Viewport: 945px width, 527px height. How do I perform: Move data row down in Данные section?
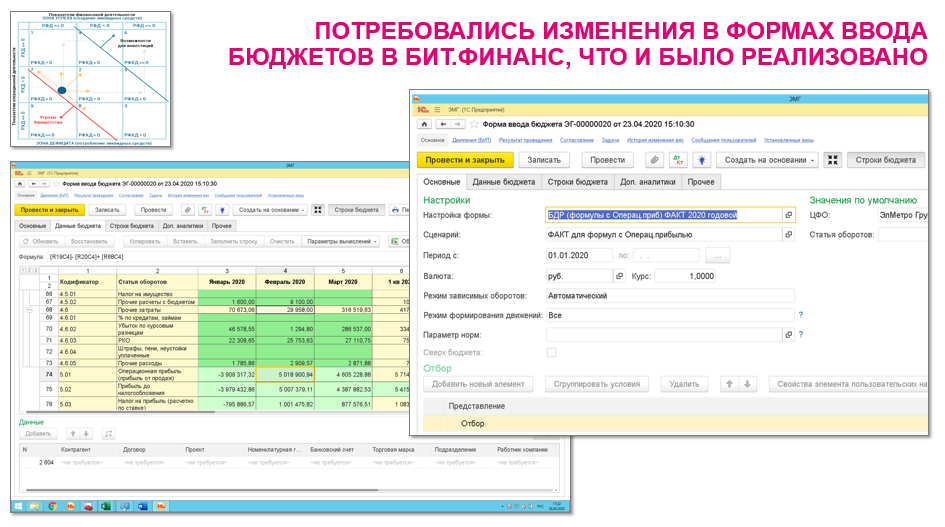coord(86,434)
